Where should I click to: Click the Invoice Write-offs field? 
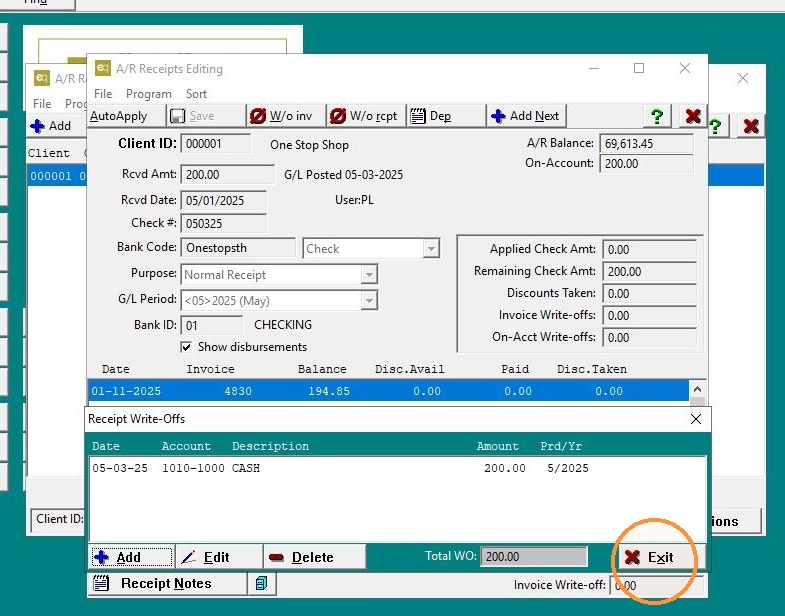point(649,316)
